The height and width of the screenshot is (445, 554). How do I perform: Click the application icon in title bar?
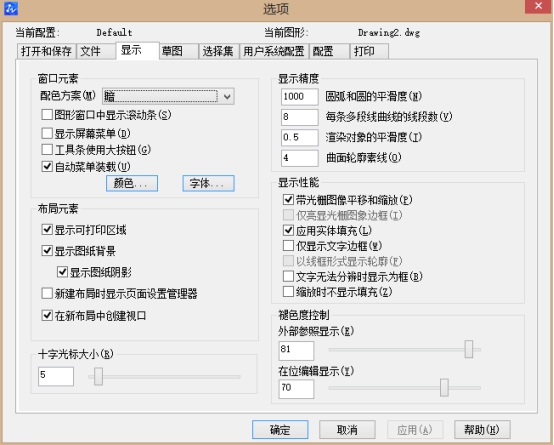click(x=10, y=8)
